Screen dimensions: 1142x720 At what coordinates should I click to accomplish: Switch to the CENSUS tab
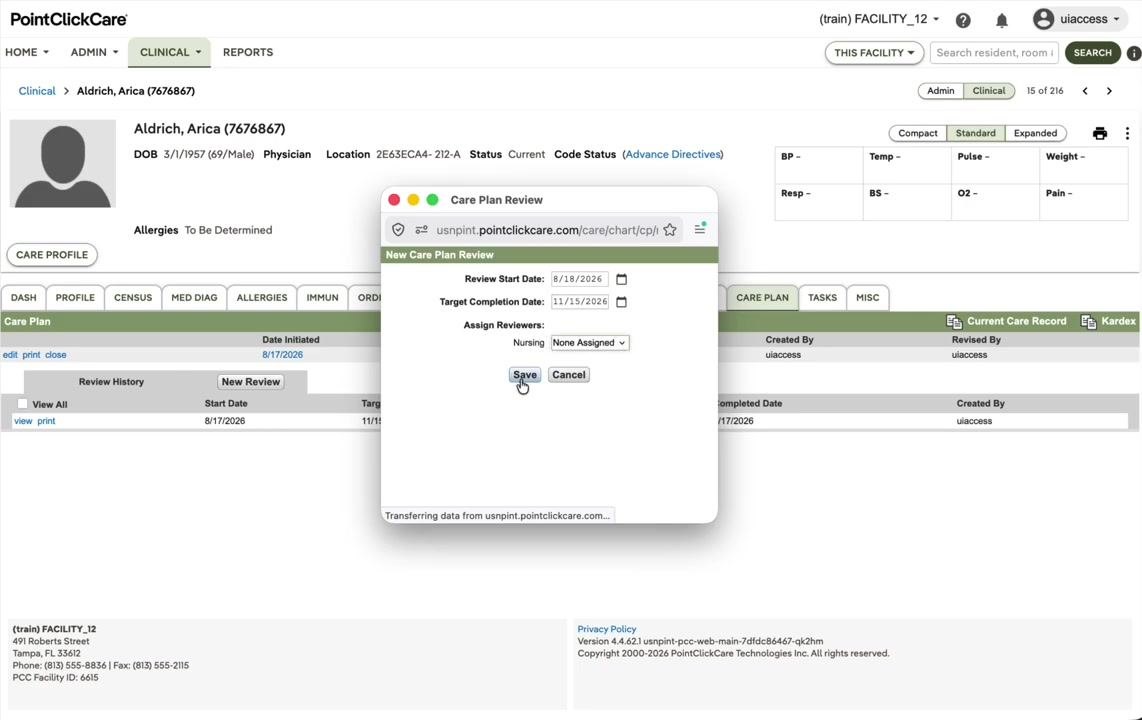[133, 298]
